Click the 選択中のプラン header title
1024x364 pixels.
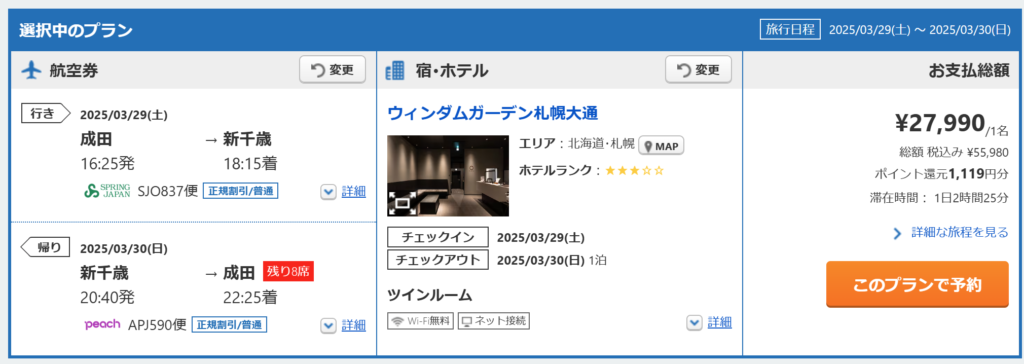click(x=76, y=30)
